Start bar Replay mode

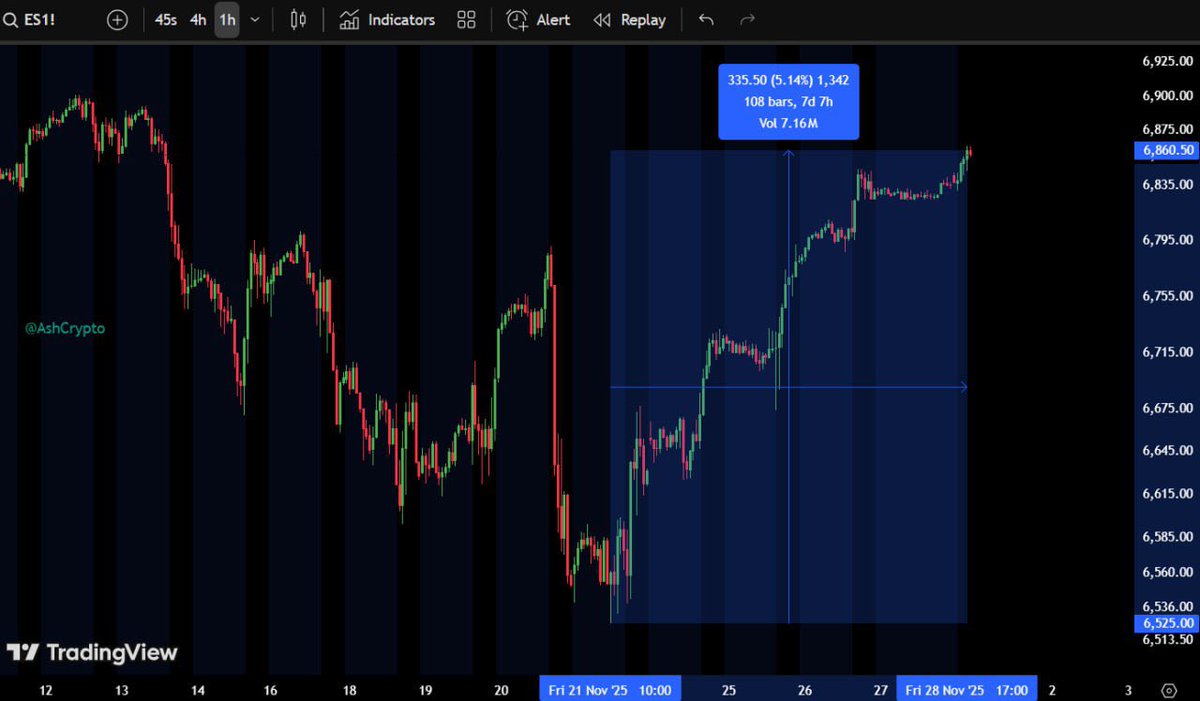[x=629, y=20]
